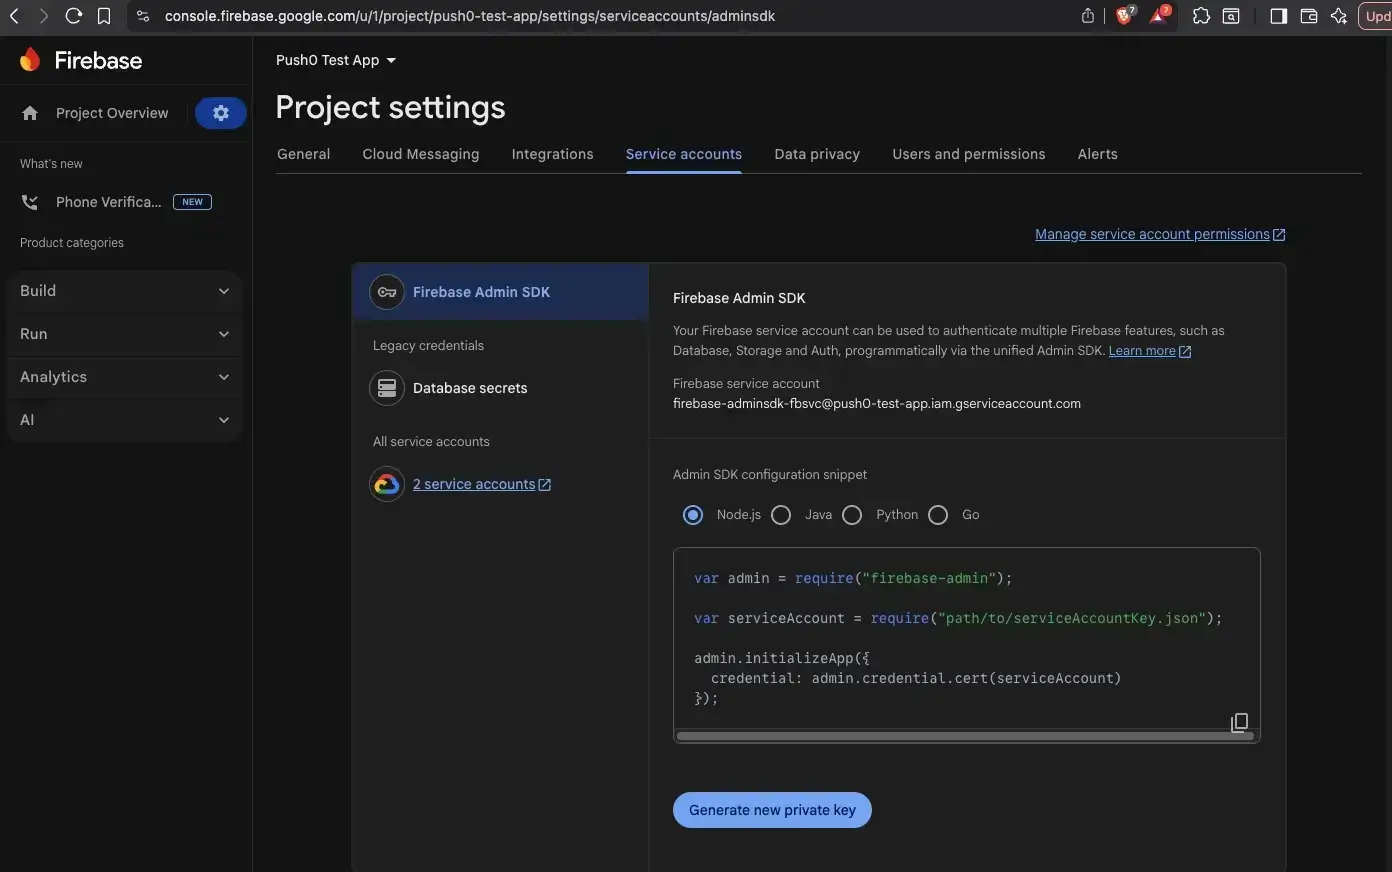The width and height of the screenshot is (1392, 872).
Task: Click the Firebase flame logo
Action: tap(29, 59)
